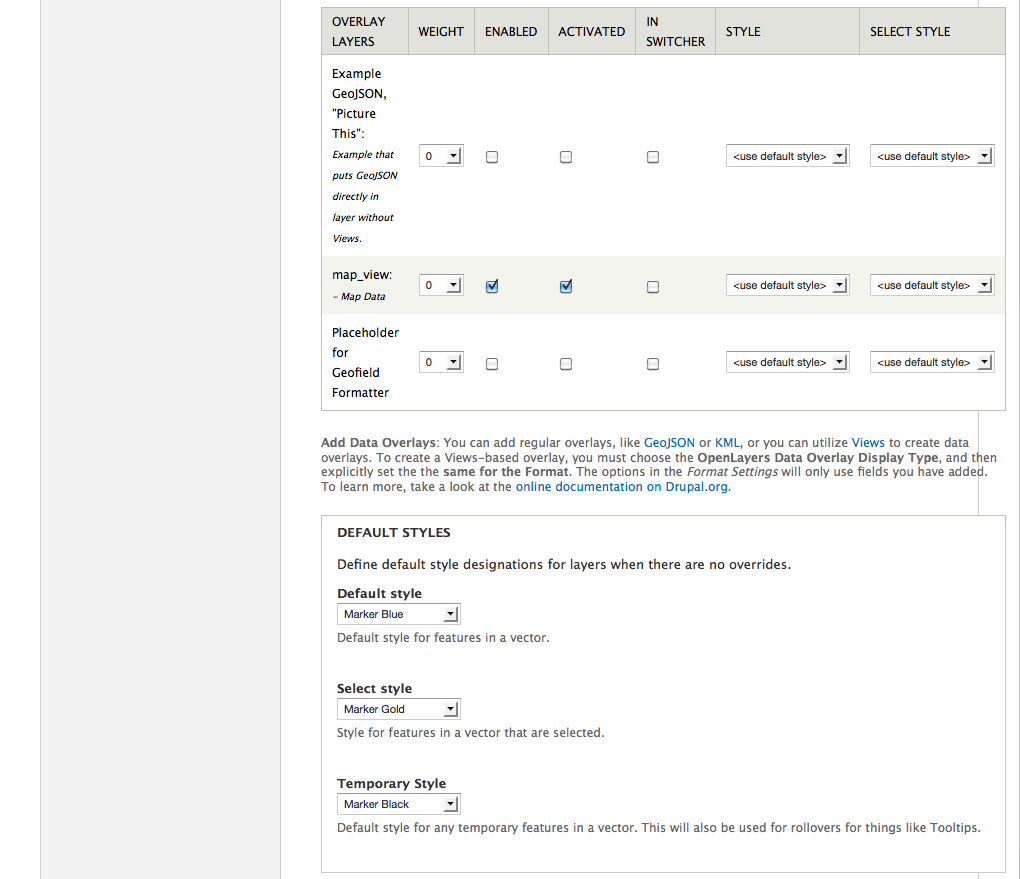Screen dimensions: 1020x879
Task: Open weight dropdown for Geofield Formatter placeholder
Action: tap(441, 362)
